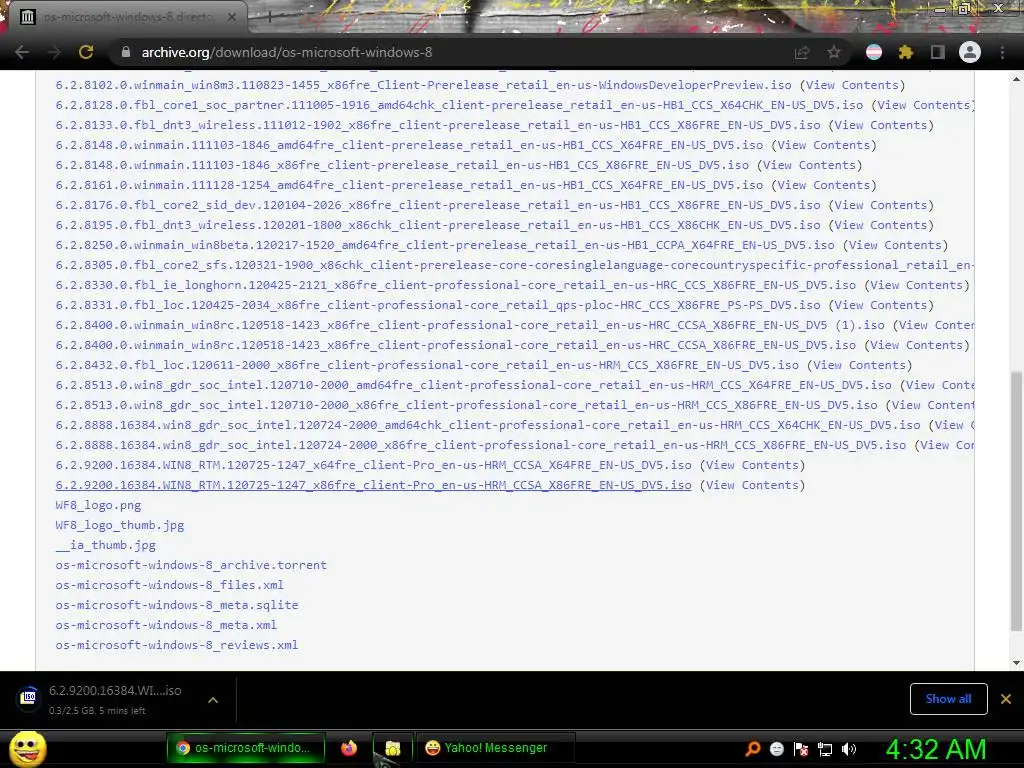
Task: Open the smiley face Start button
Action: tap(27, 748)
